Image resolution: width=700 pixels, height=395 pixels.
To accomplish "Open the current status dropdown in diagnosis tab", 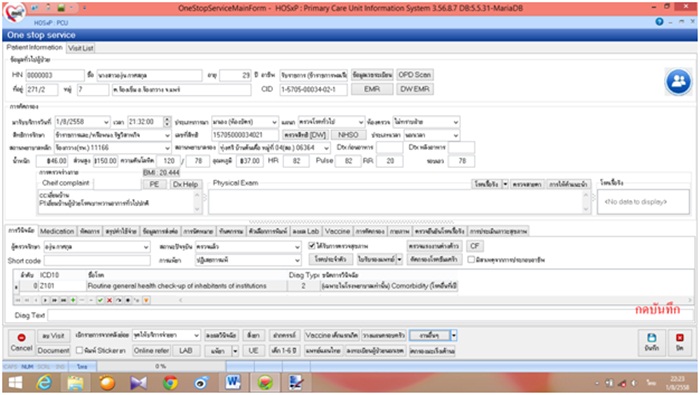I will coord(297,246).
